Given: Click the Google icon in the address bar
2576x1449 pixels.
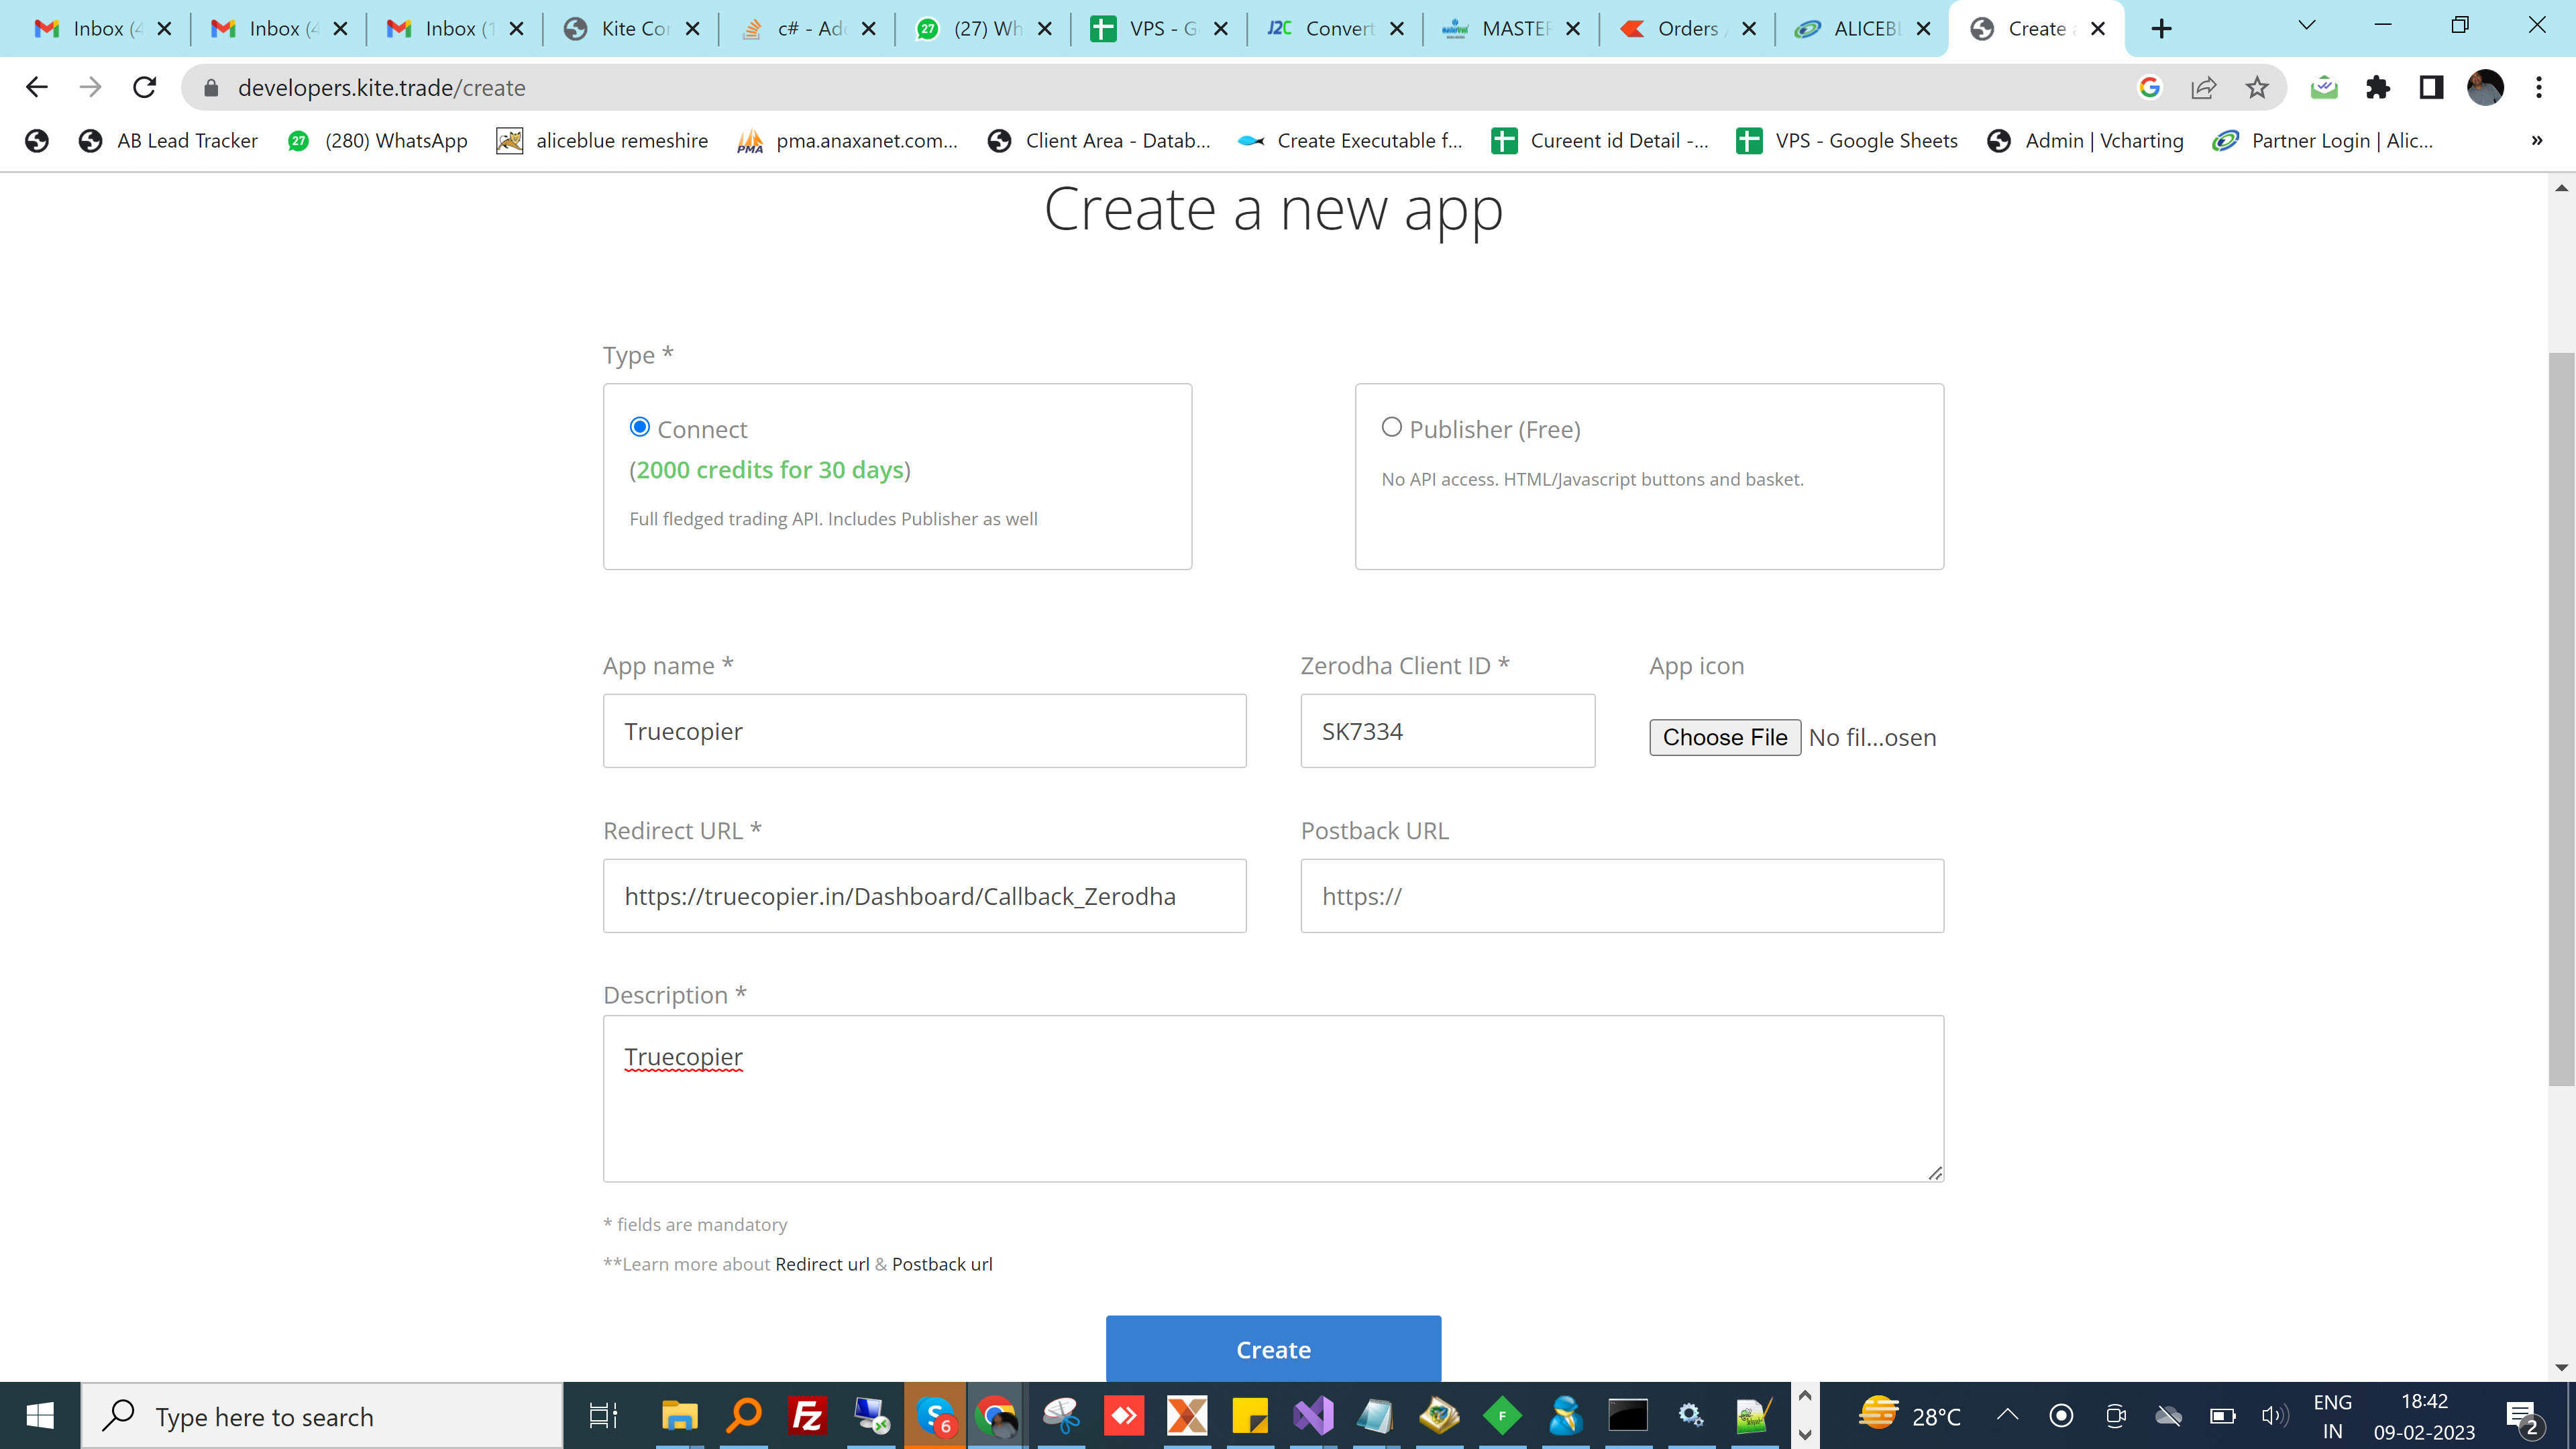Looking at the screenshot, I should pos(2149,88).
